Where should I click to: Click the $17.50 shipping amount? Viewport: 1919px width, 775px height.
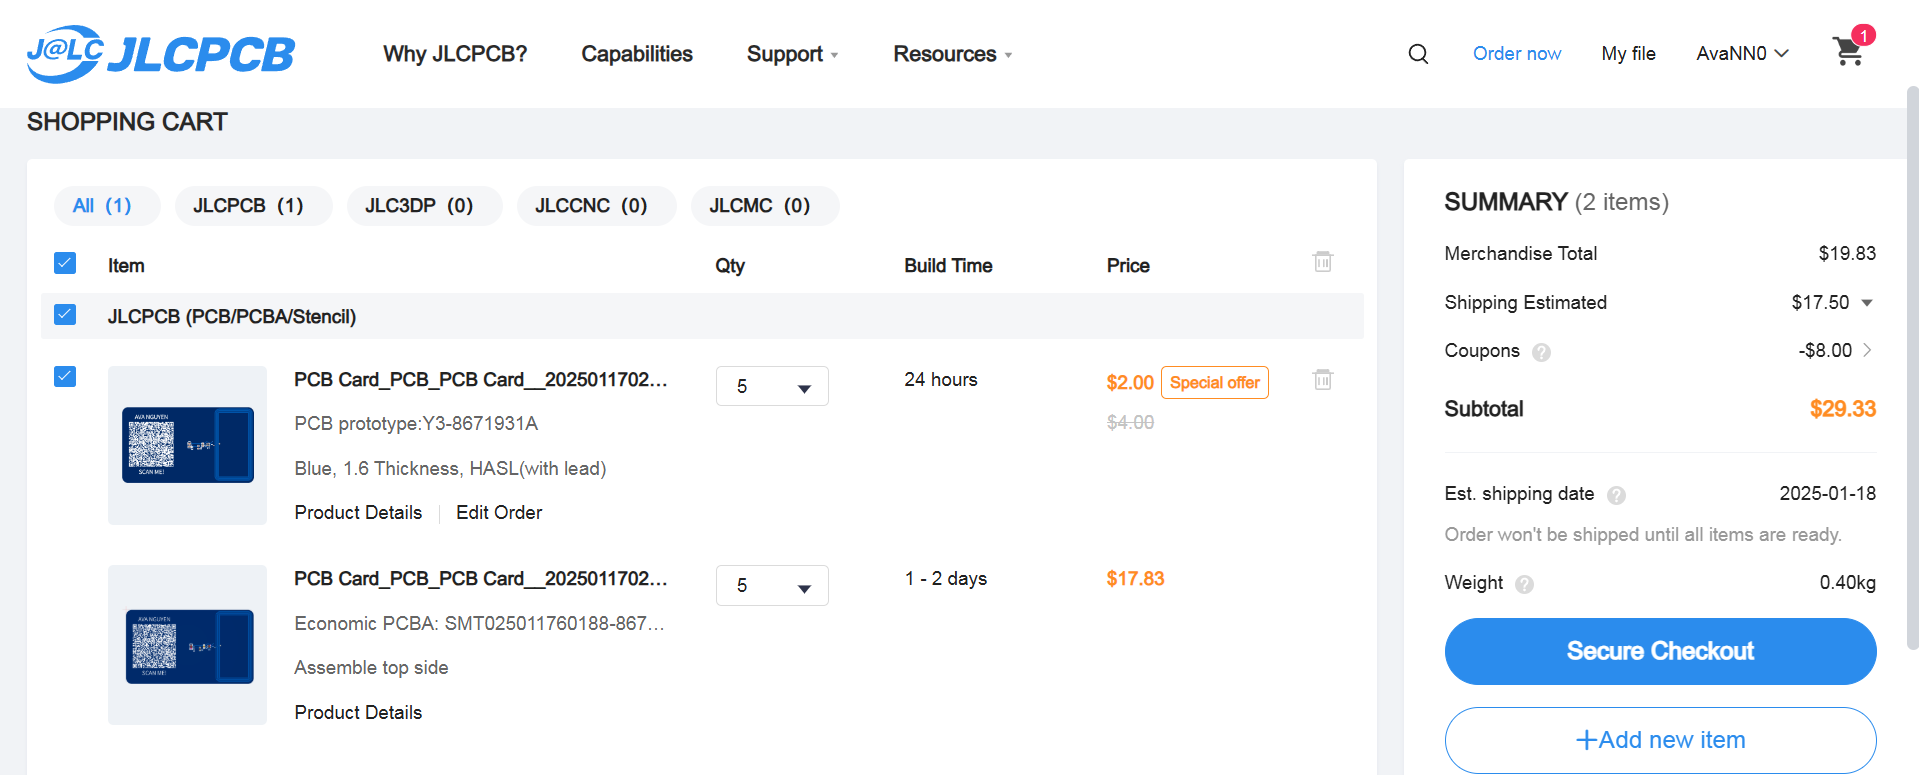click(1820, 303)
